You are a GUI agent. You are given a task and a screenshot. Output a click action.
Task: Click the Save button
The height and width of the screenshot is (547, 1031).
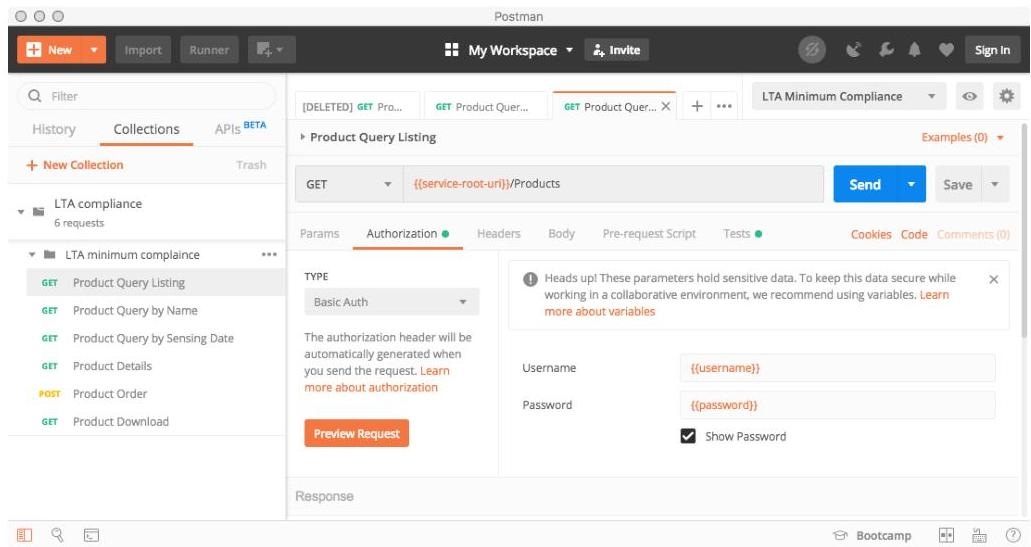point(958,184)
